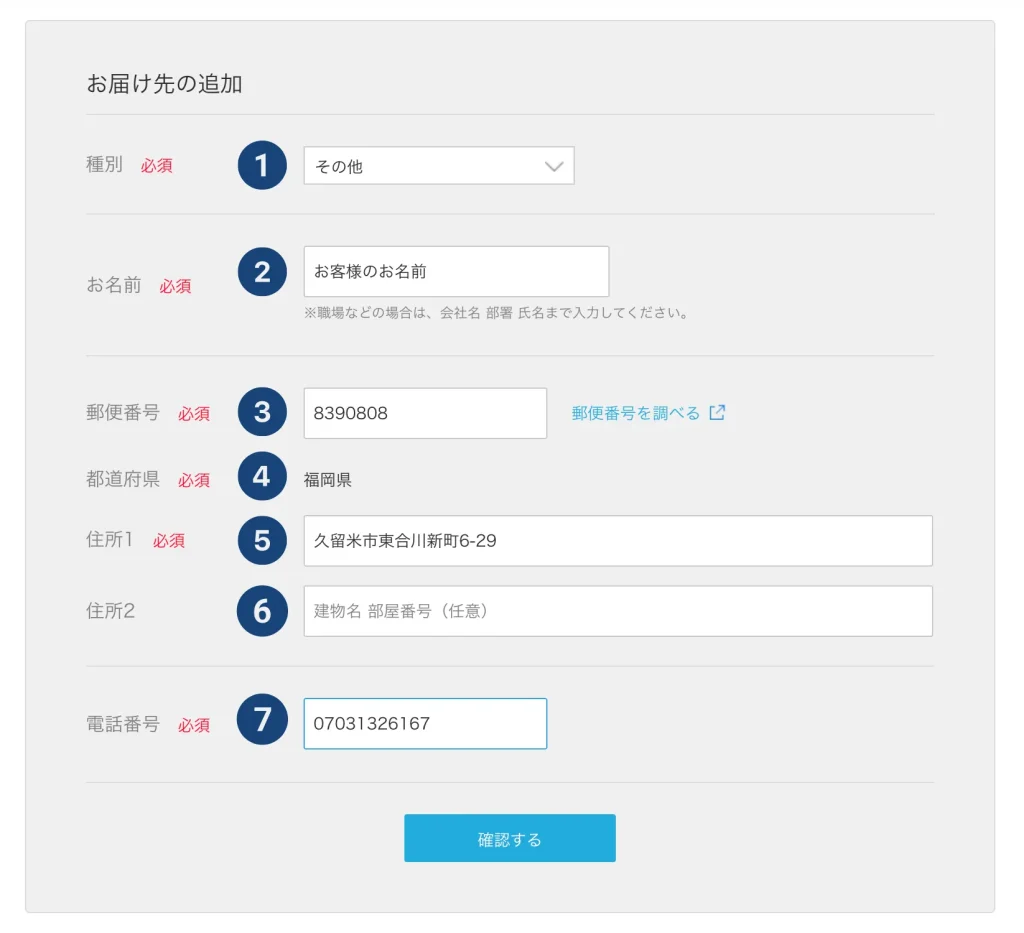The width and height of the screenshot is (1024, 933).
Task: Click the external link icon beside 郵便番号を調べる
Action: [717, 413]
